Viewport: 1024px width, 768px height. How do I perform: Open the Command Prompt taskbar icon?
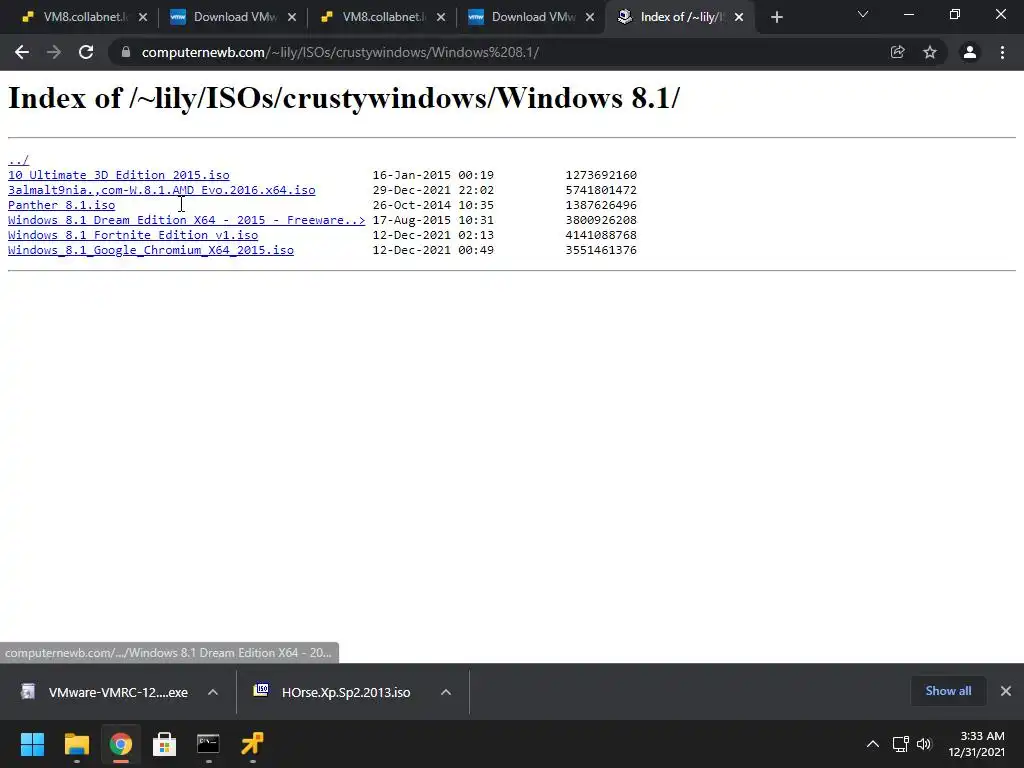pyautogui.click(x=208, y=744)
